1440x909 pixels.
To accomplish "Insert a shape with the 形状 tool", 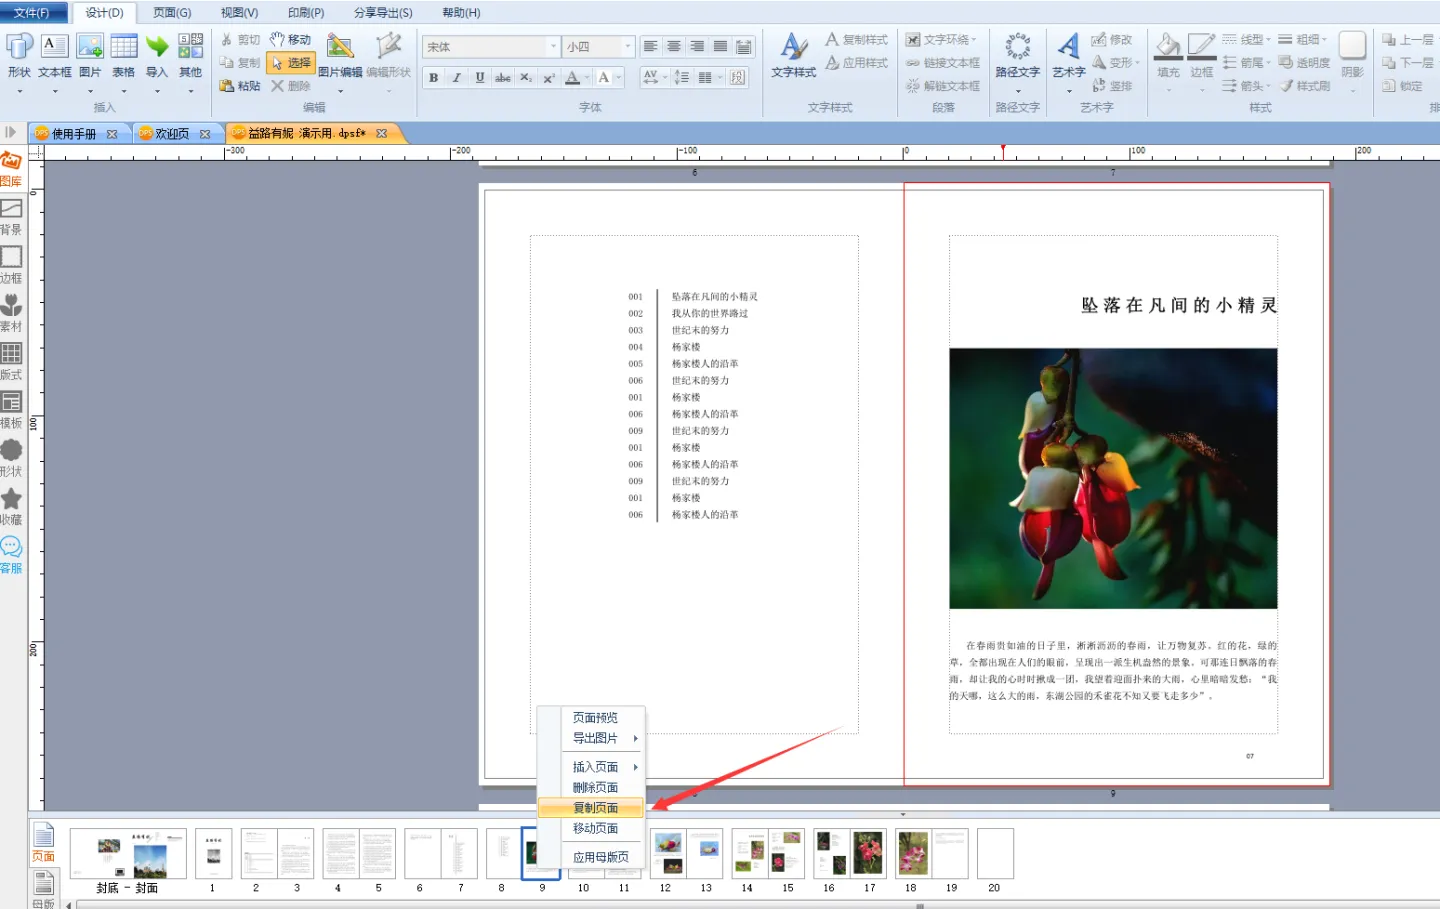I will tap(19, 55).
